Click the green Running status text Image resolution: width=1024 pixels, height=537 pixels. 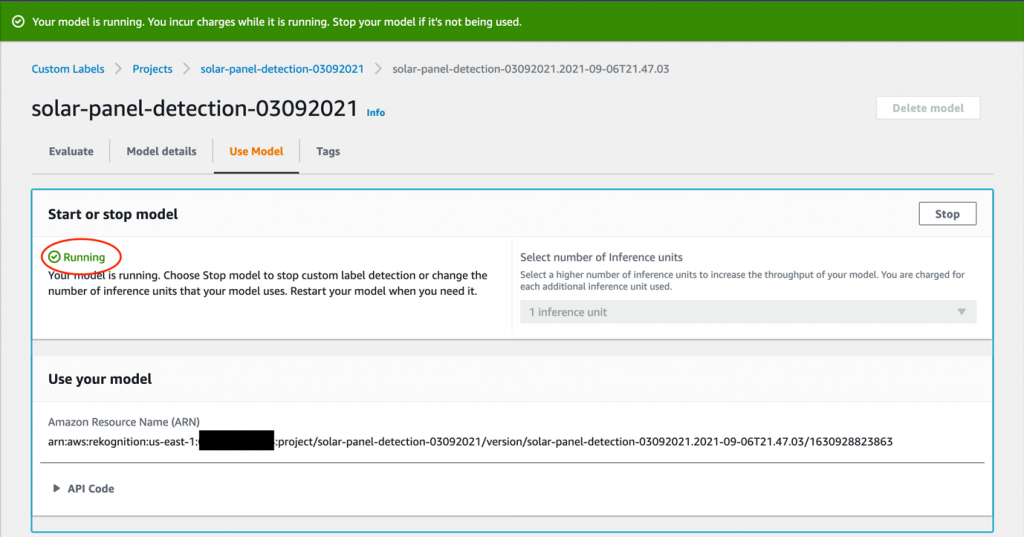(x=84, y=257)
